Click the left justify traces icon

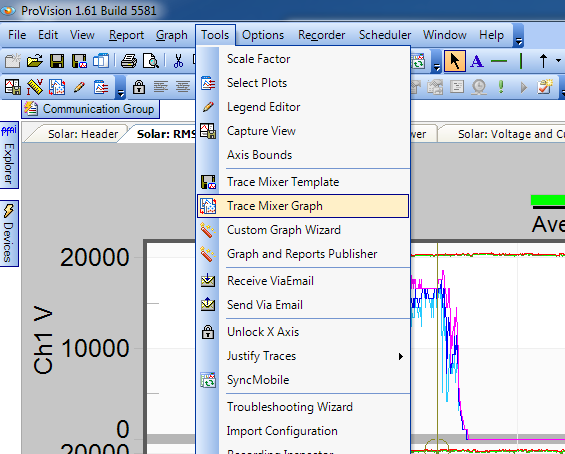tap(161, 87)
